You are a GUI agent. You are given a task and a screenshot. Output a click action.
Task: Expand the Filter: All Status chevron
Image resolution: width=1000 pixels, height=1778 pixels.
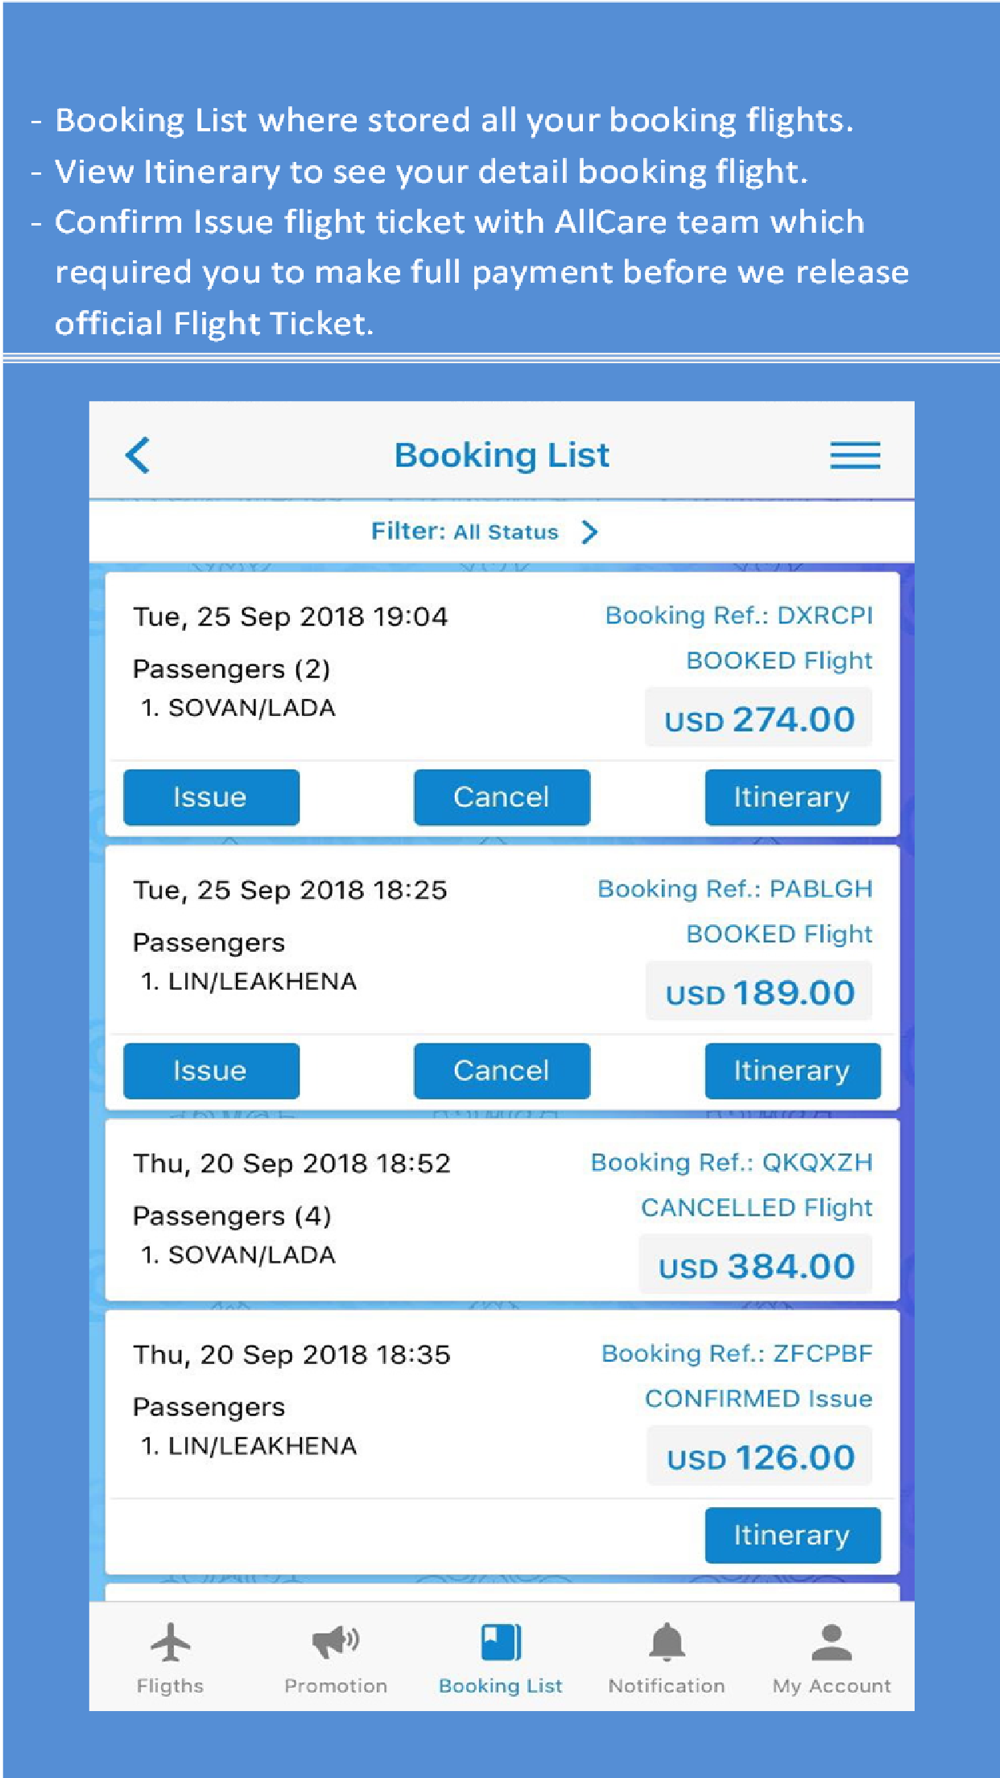pos(590,532)
